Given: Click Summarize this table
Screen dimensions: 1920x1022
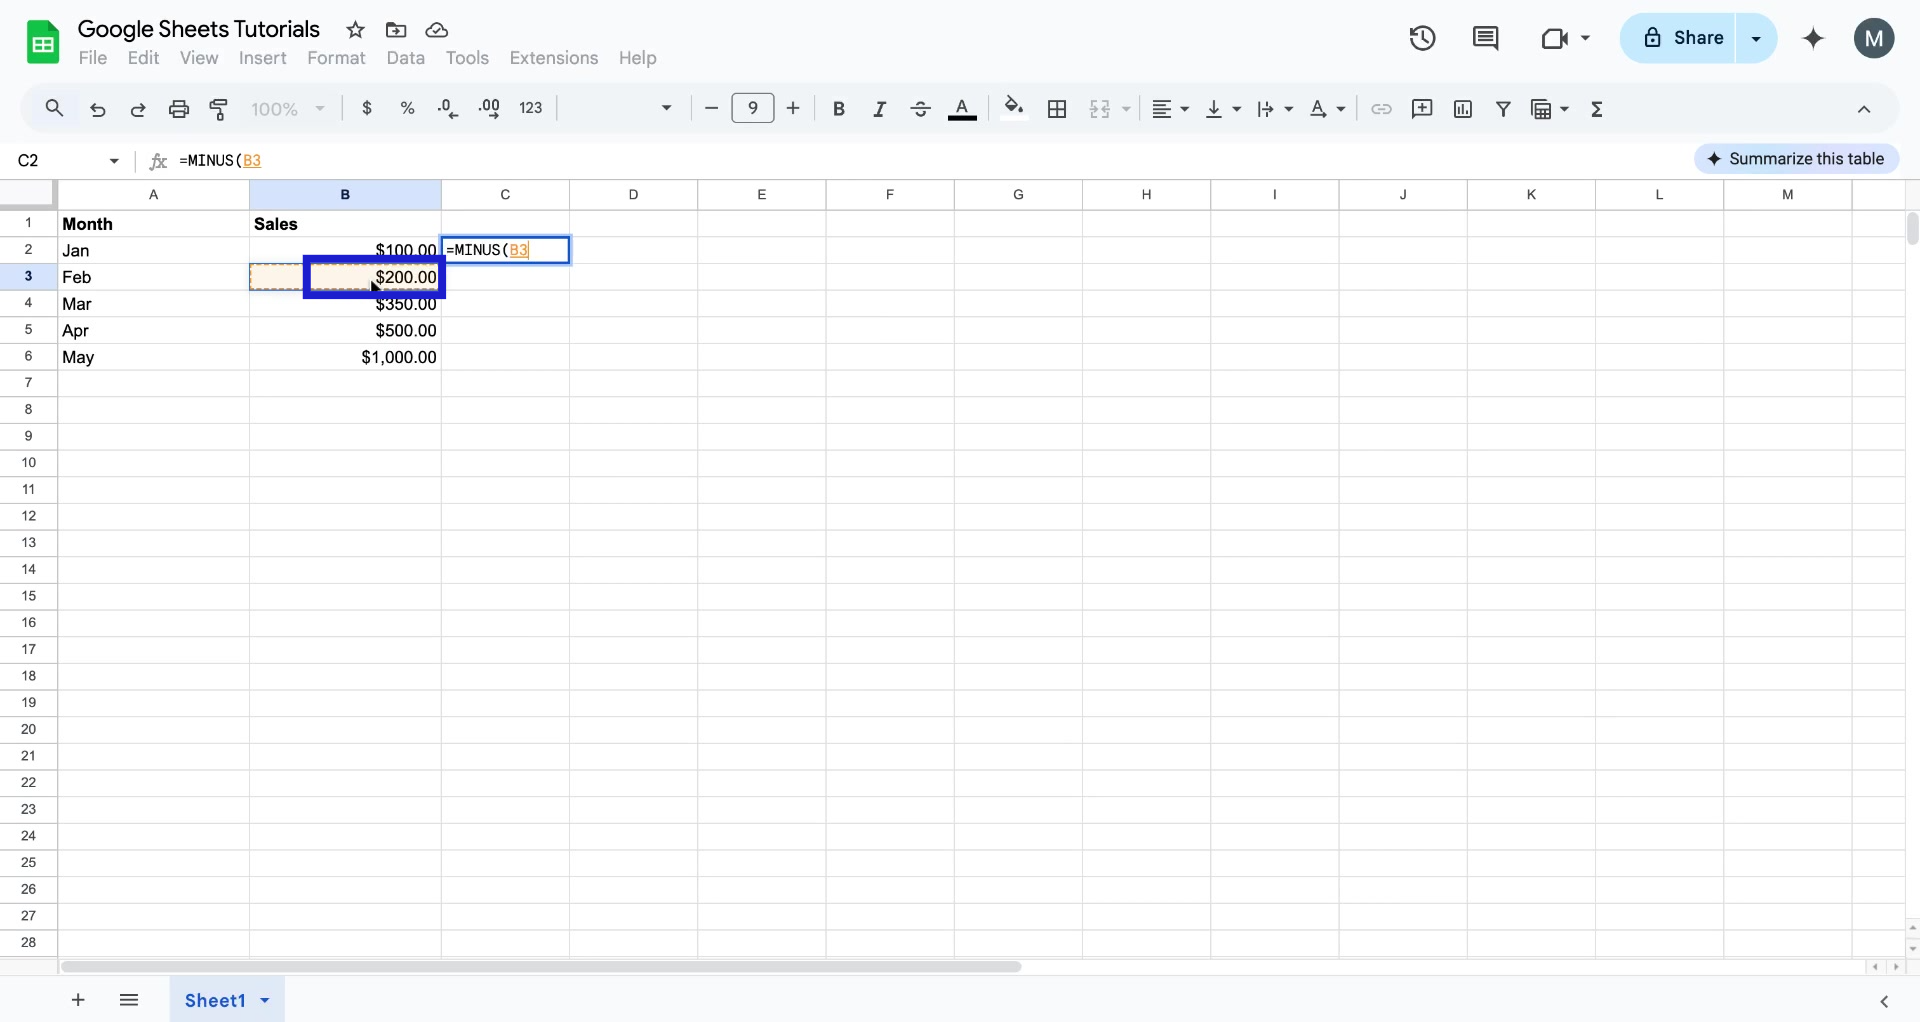Looking at the screenshot, I should pos(1797,158).
